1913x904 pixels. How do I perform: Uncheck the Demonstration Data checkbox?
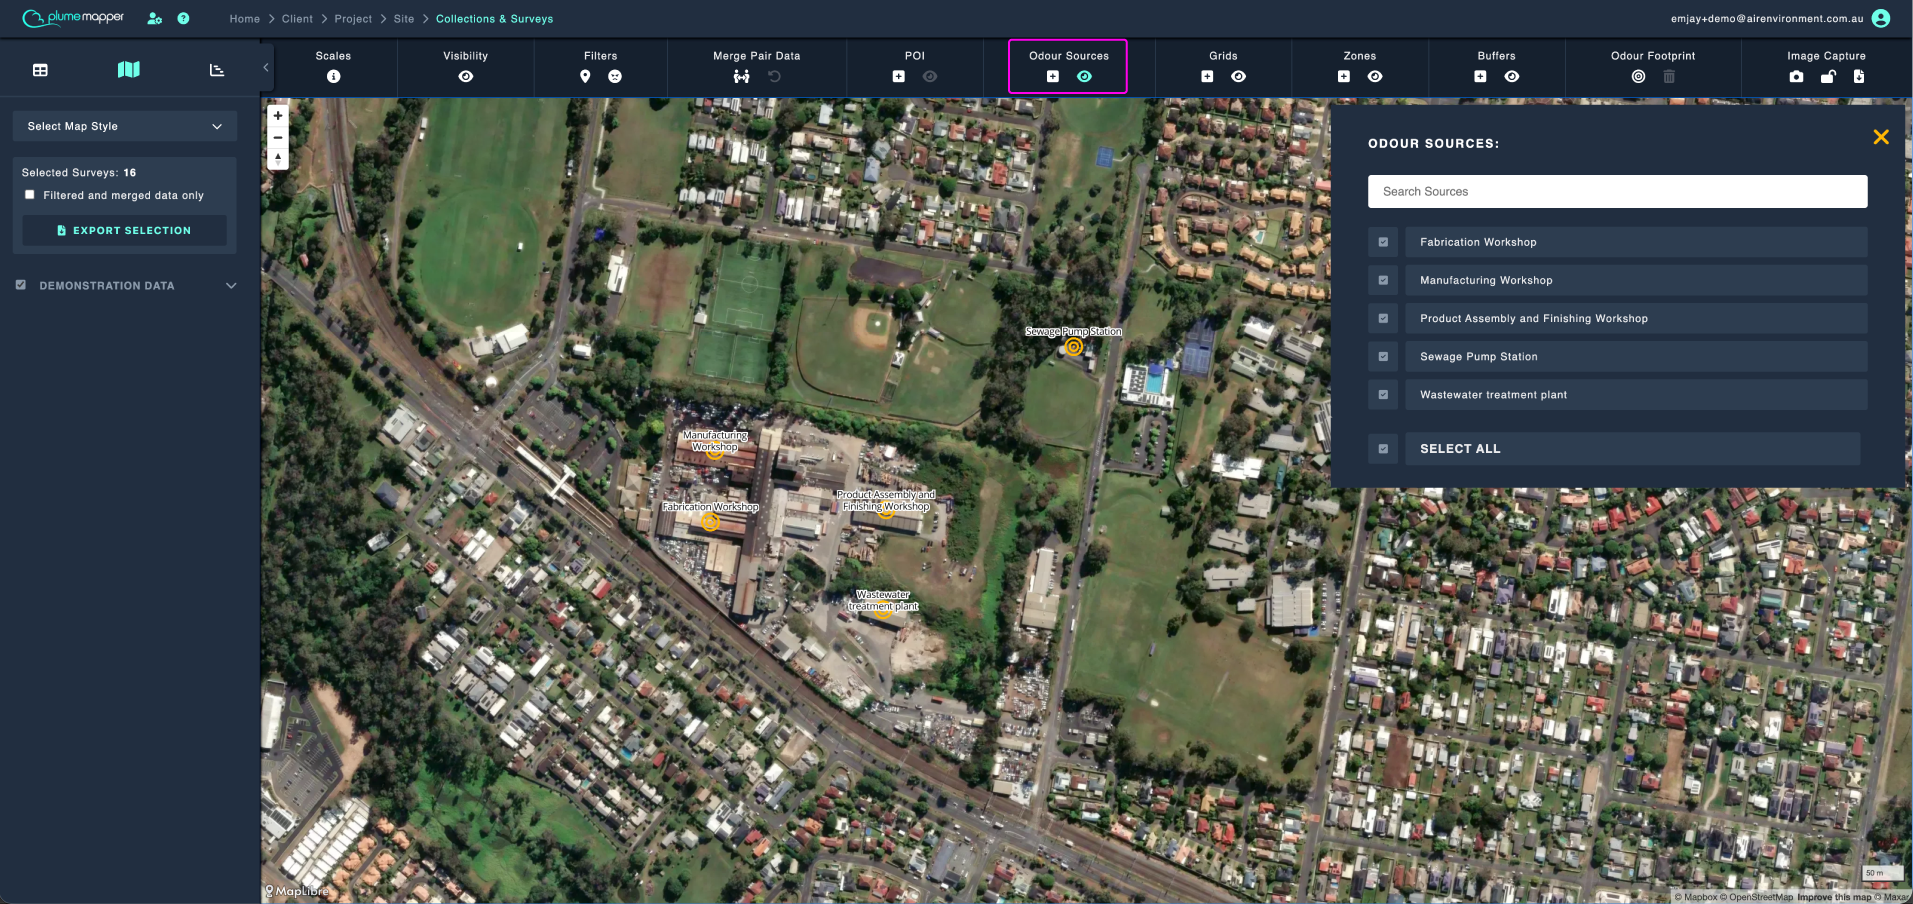pyautogui.click(x=21, y=285)
